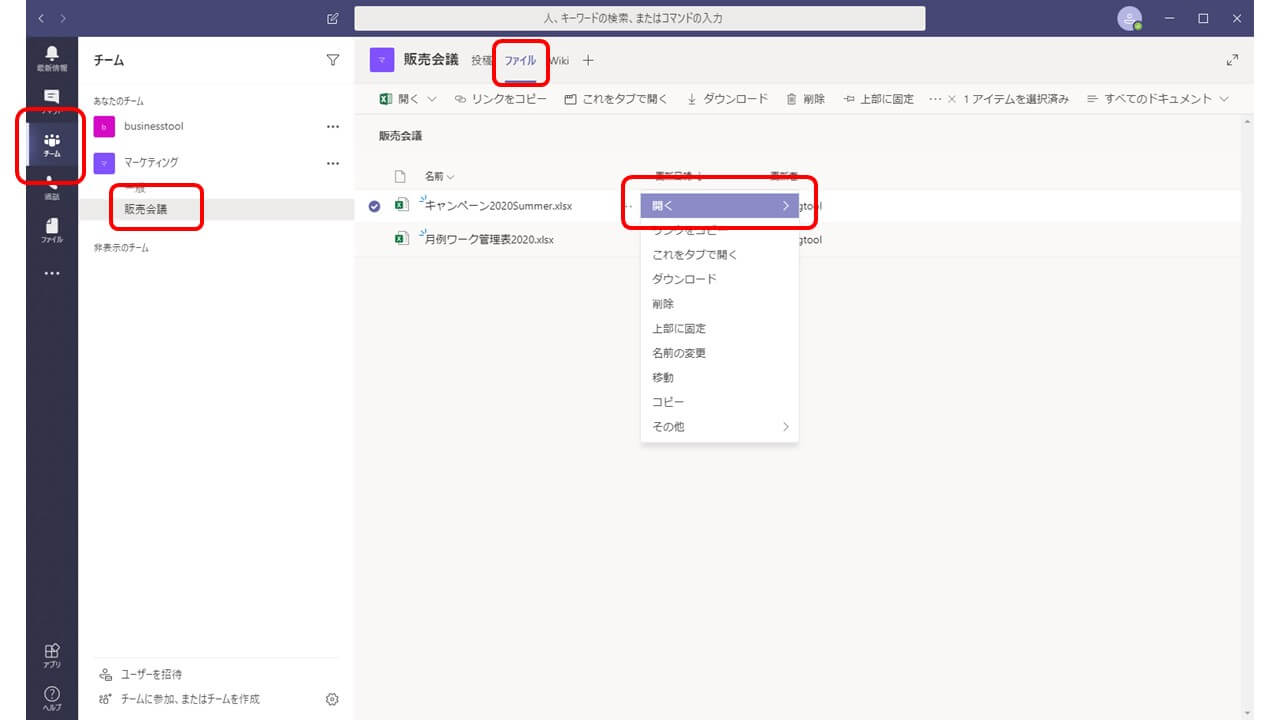
Task: Switch to the Wiki tab
Action: [559, 61]
